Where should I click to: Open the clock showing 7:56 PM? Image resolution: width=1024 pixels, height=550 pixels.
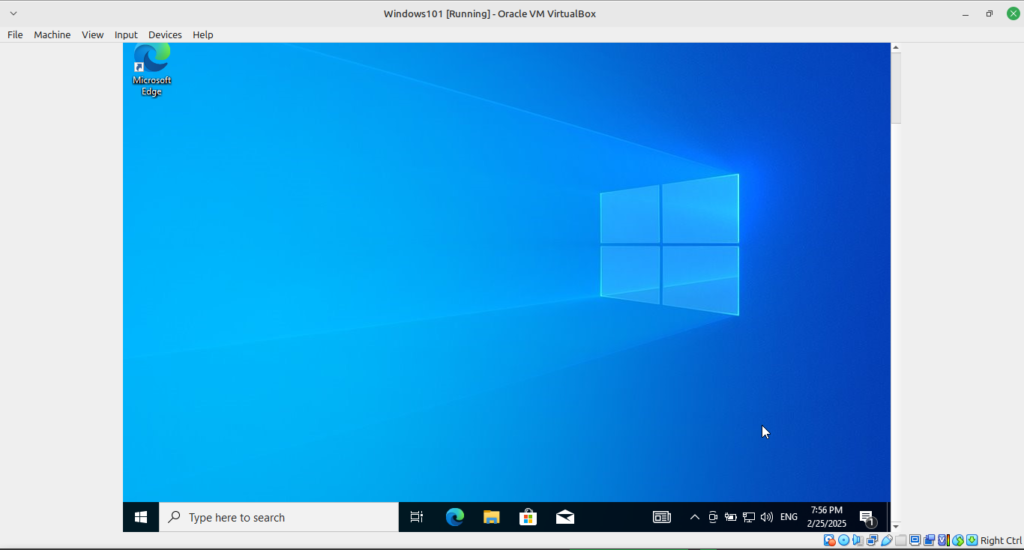coord(826,517)
